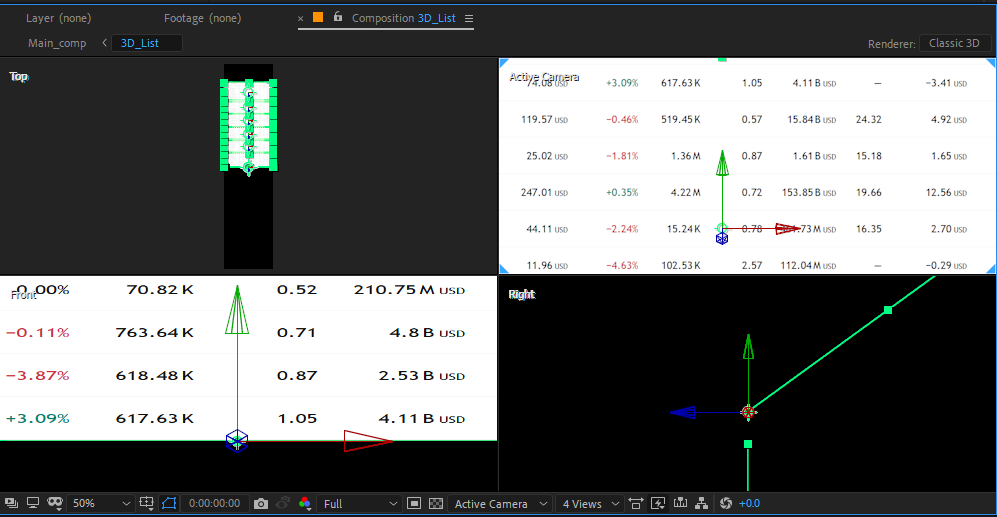The height and width of the screenshot is (517, 997).
Task: Toggle the Region of Interest button
Action: [414, 504]
